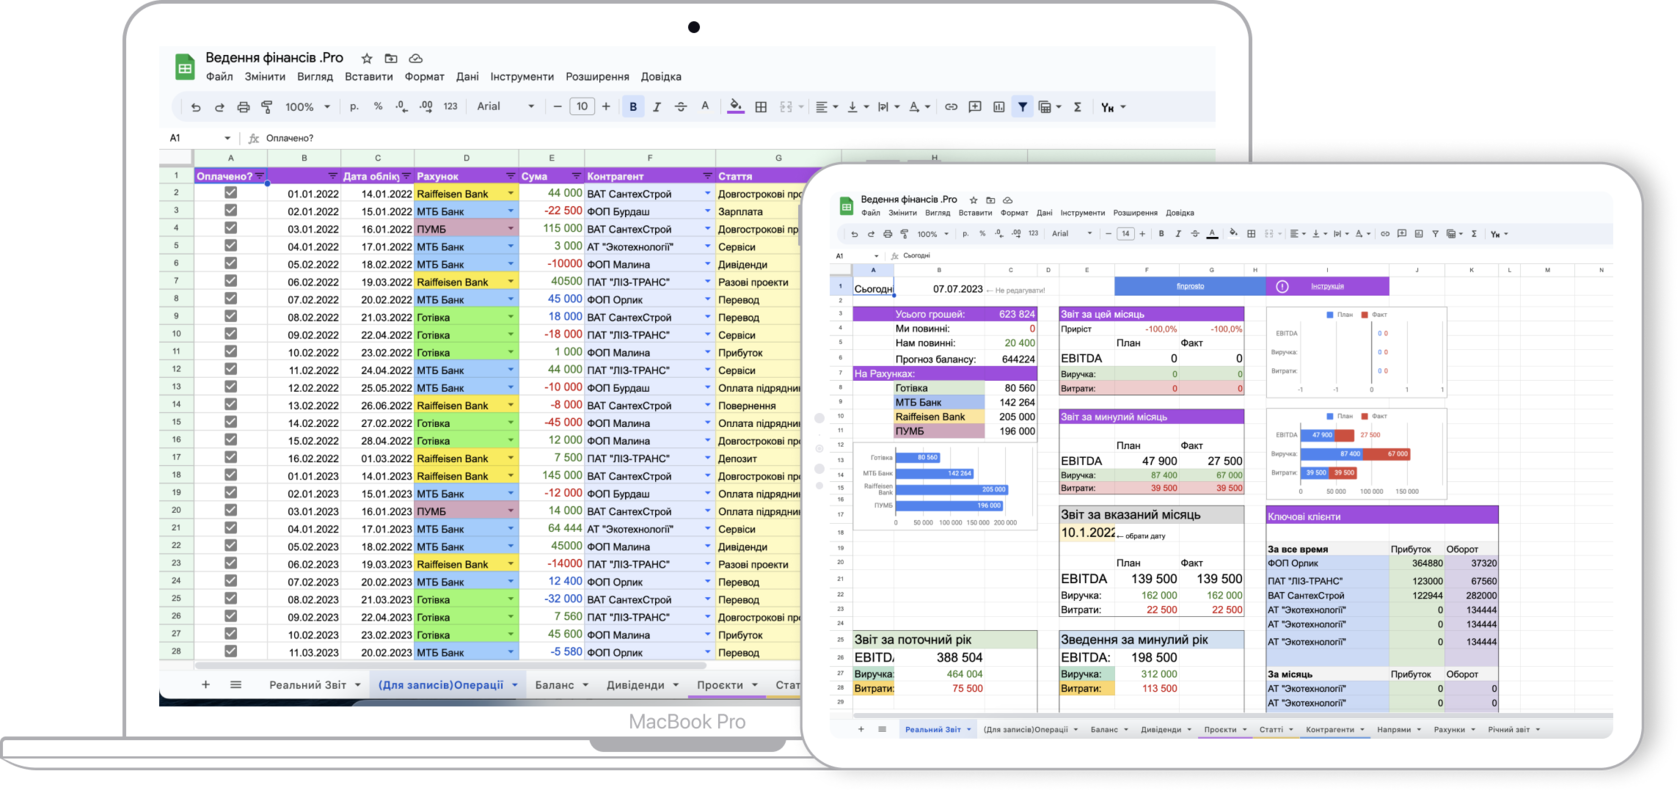Screen dimensions: 1680x793
Task: Toggle bold in the tablet window toolbar
Action: (1161, 234)
